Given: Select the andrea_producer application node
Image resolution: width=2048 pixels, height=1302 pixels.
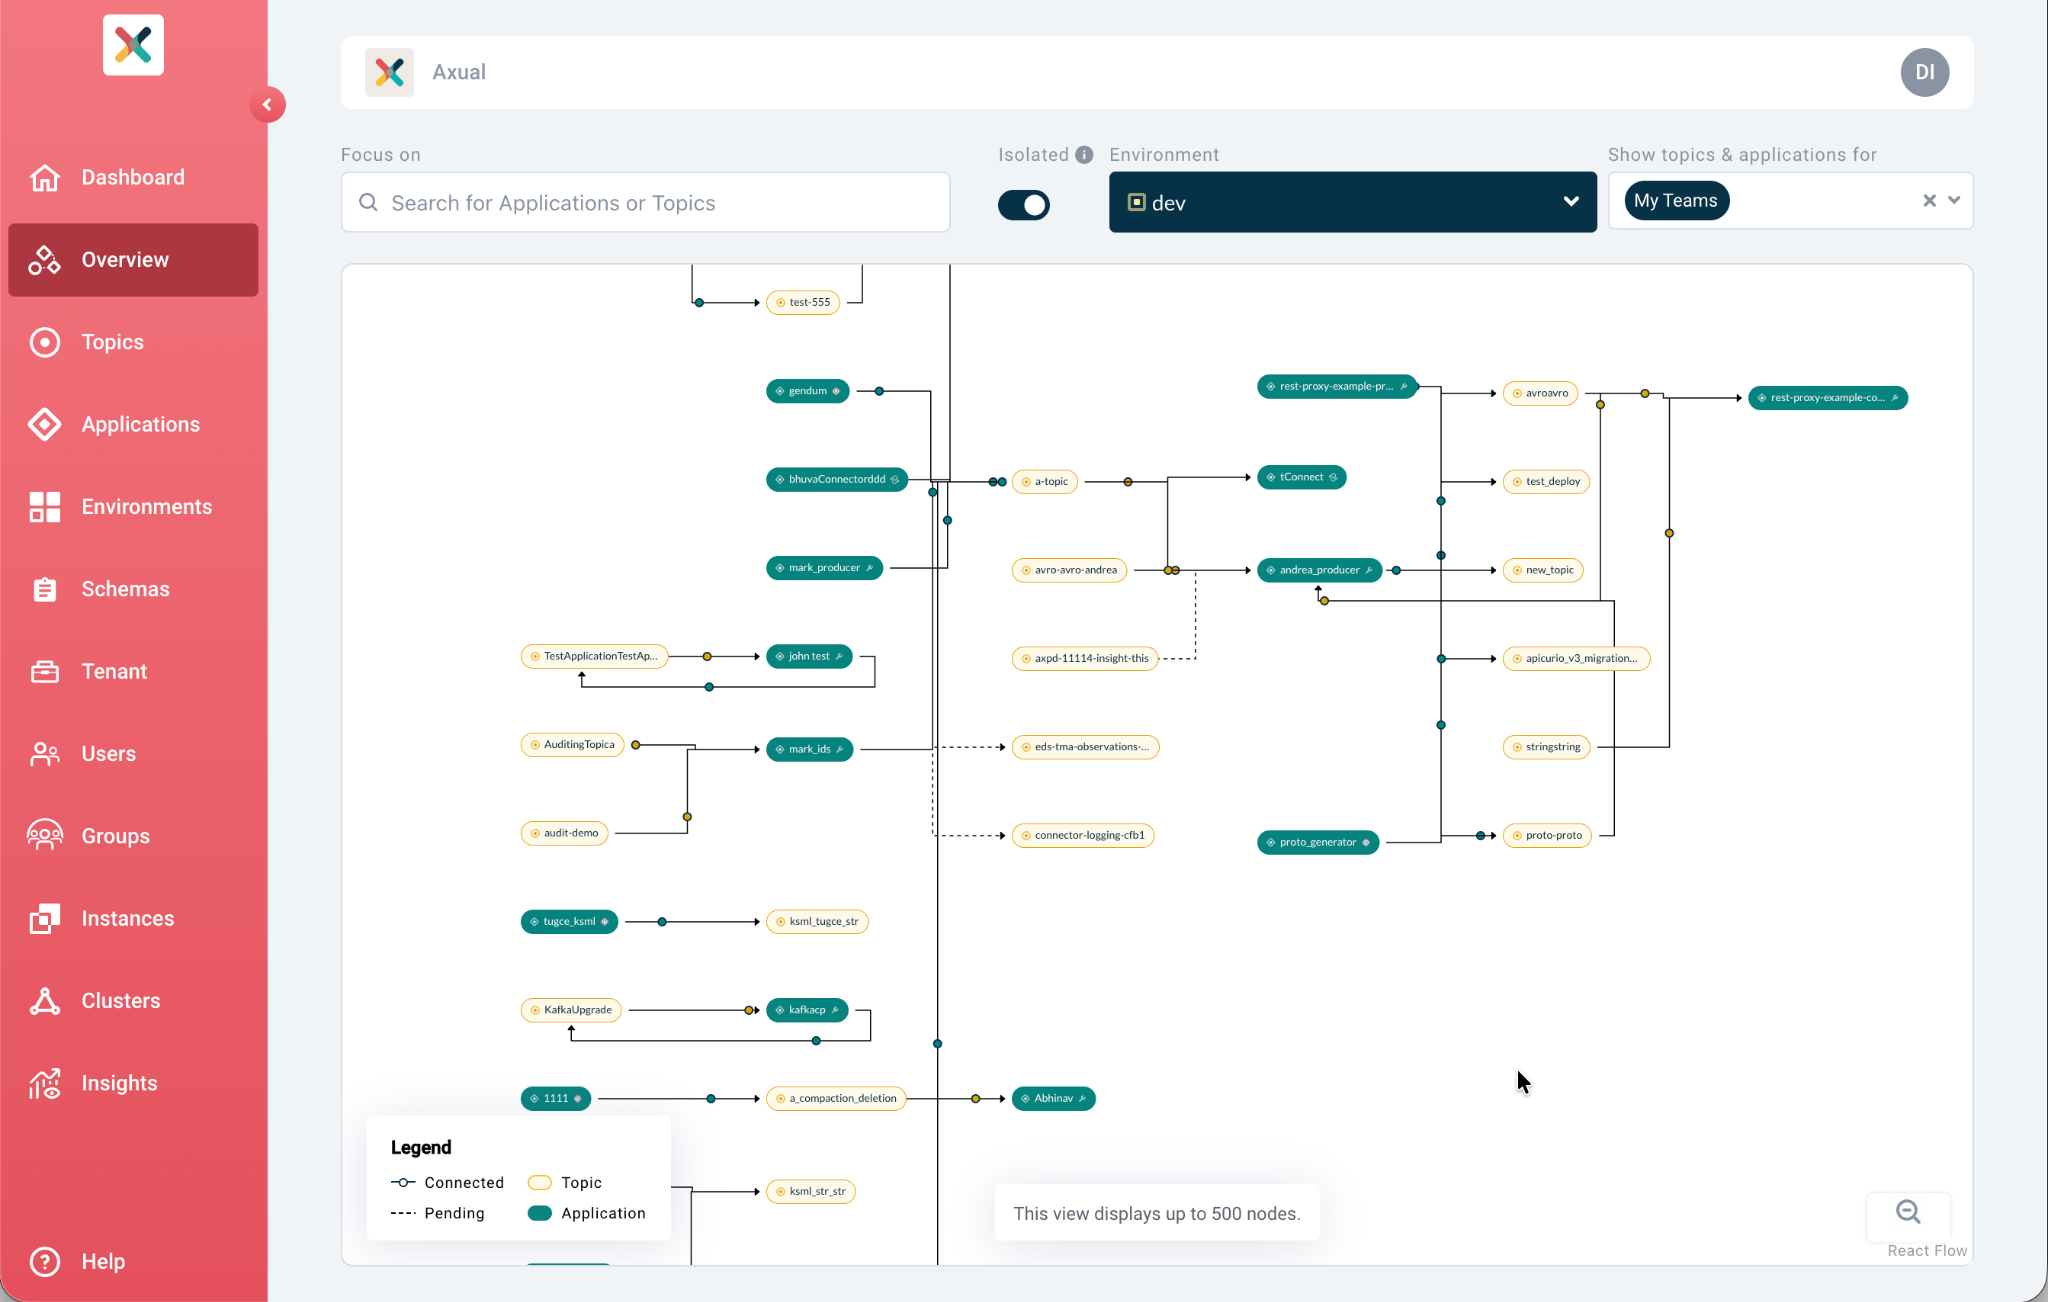Looking at the screenshot, I should point(1319,570).
